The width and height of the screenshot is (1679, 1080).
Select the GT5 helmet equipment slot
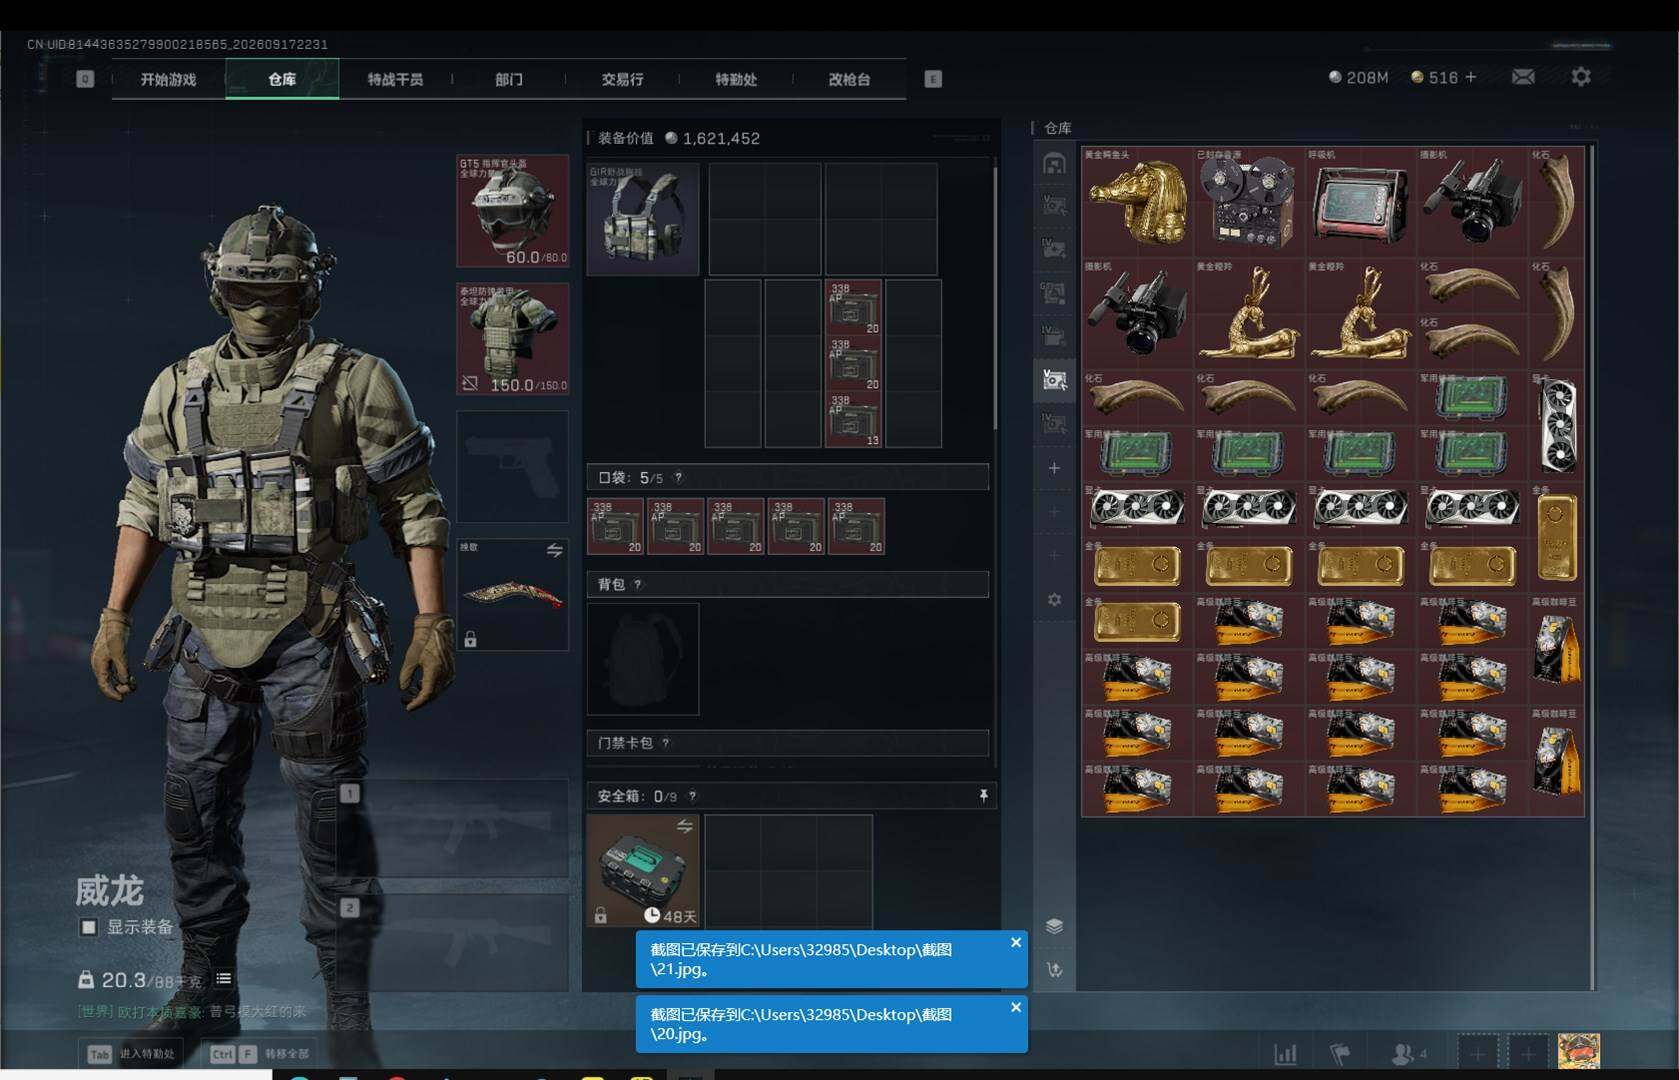coord(513,211)
